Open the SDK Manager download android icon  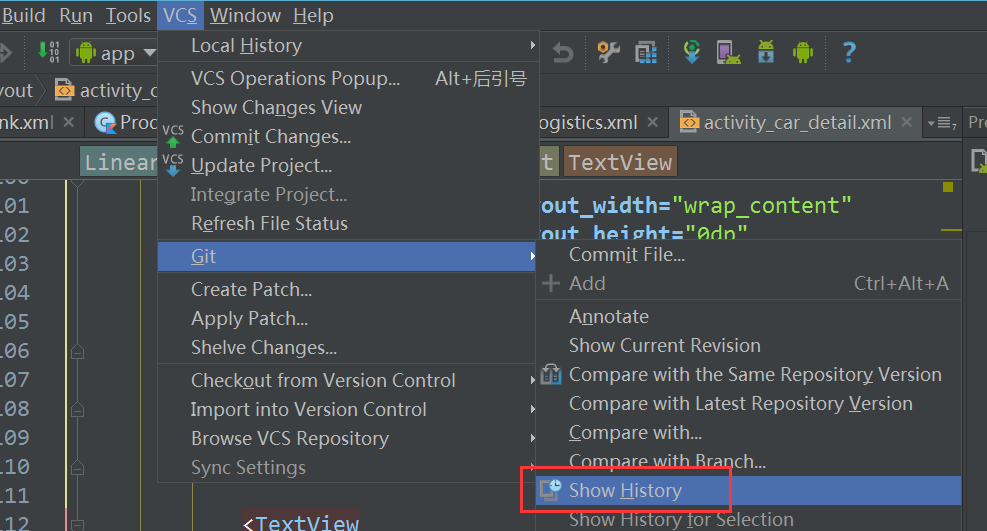coord(765,52)
